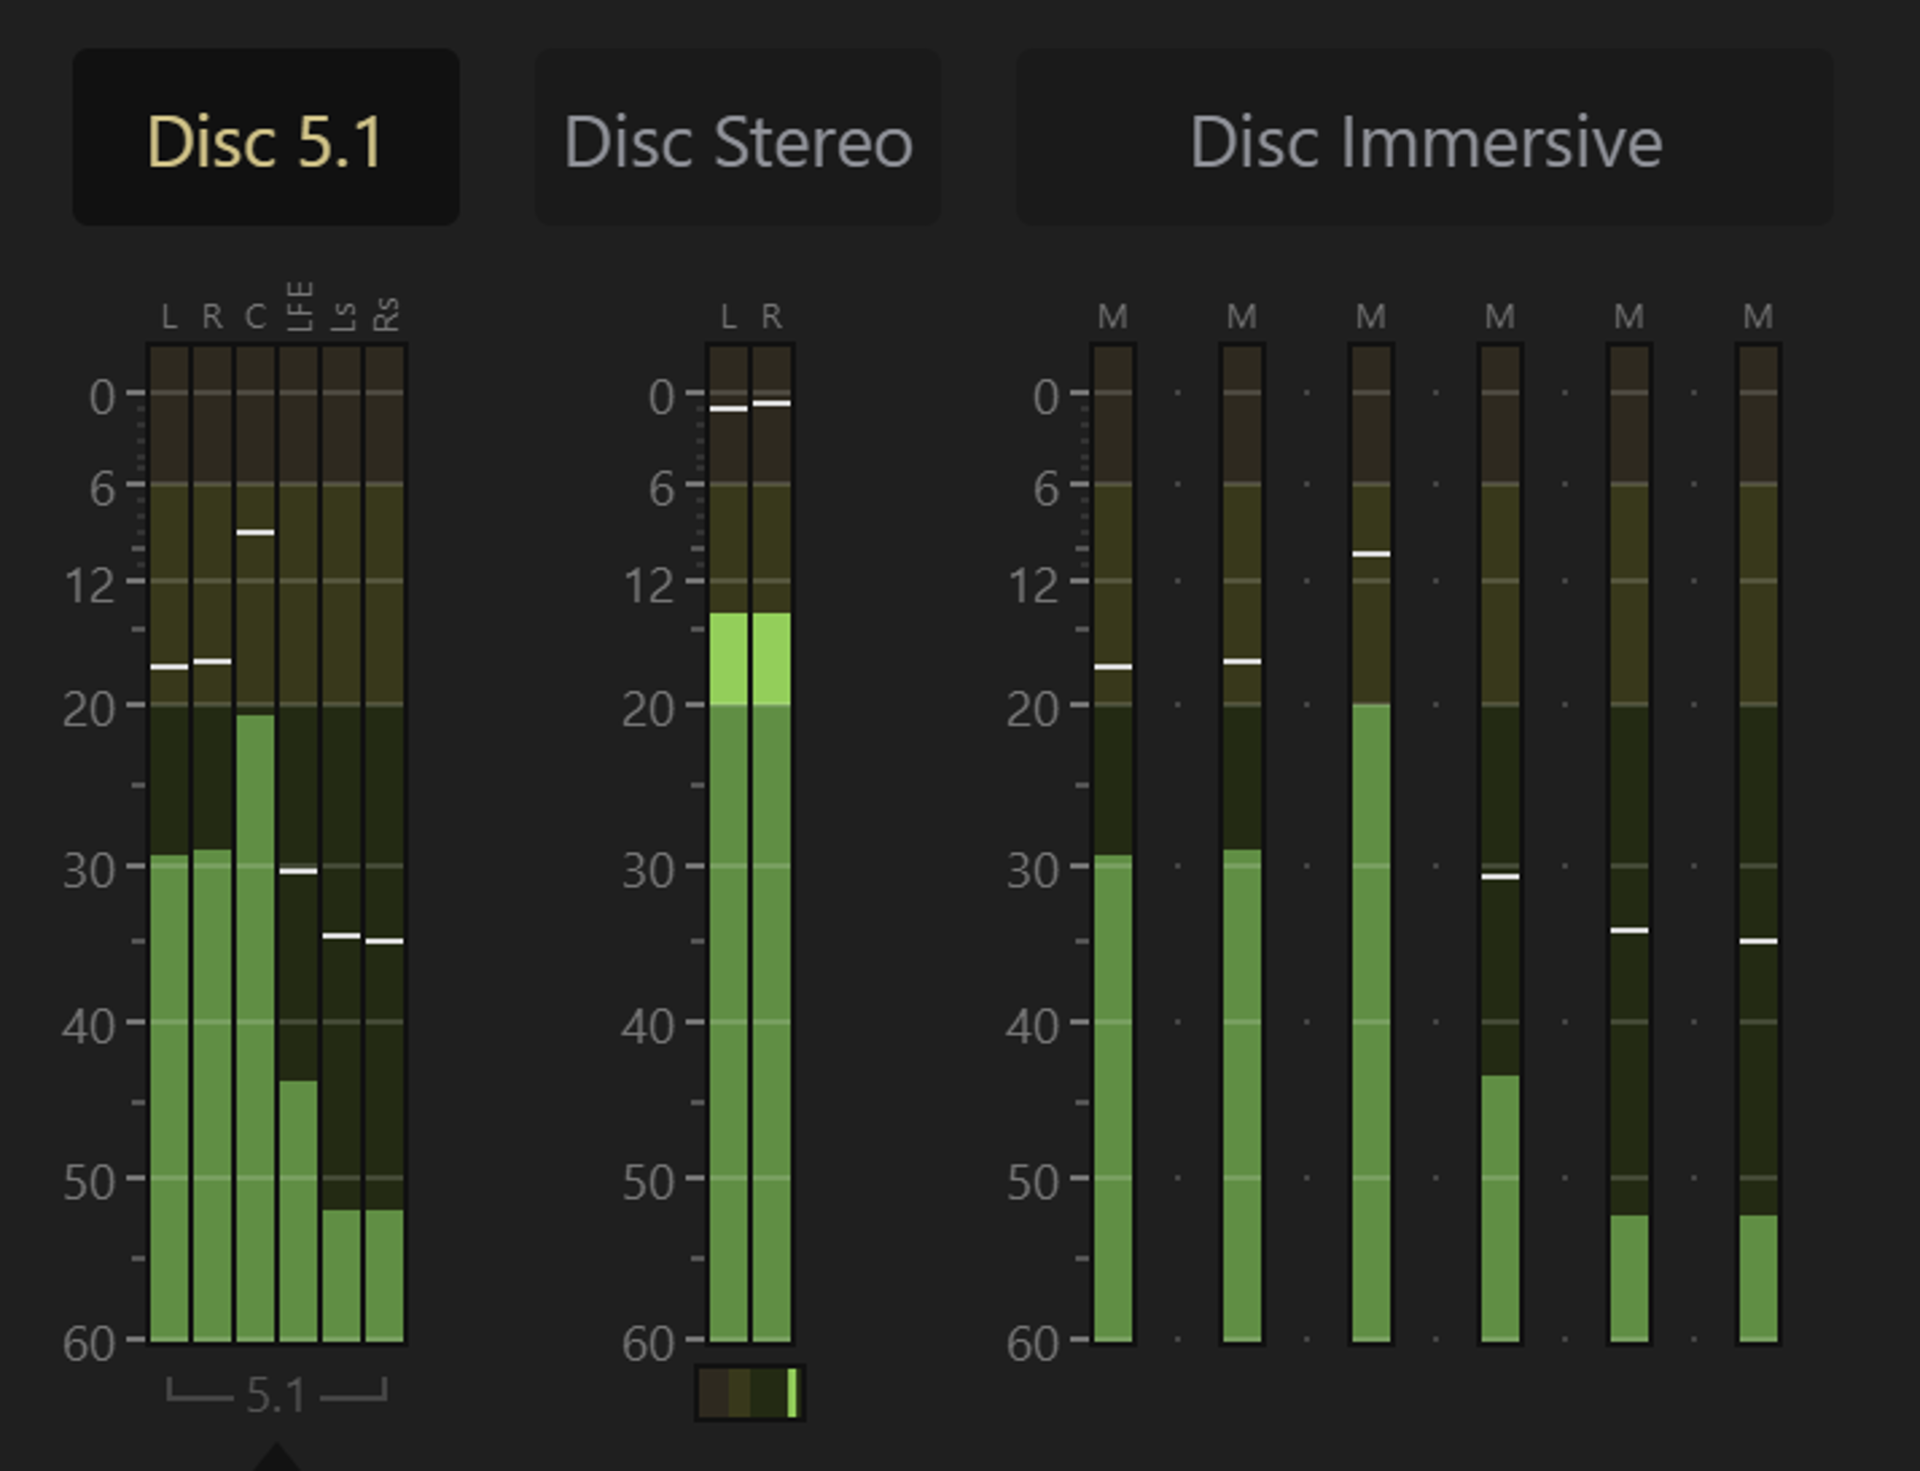The height and width of the screenshot is (1471, 1920).
Task: Click the stereo R channel meter
Action: click(x=771, y=844)
